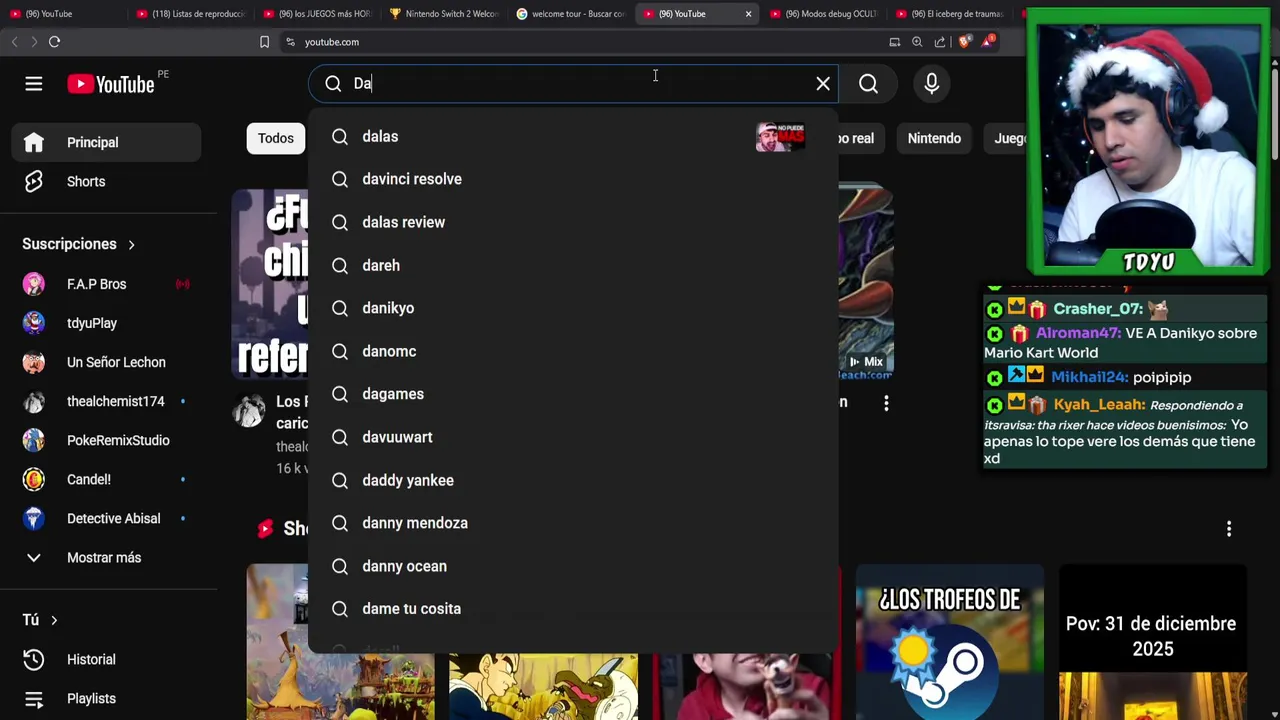Select the 'davuuwart' suggestion
This screenshot has height=720, width=1280.
click(x=573, y=437)
